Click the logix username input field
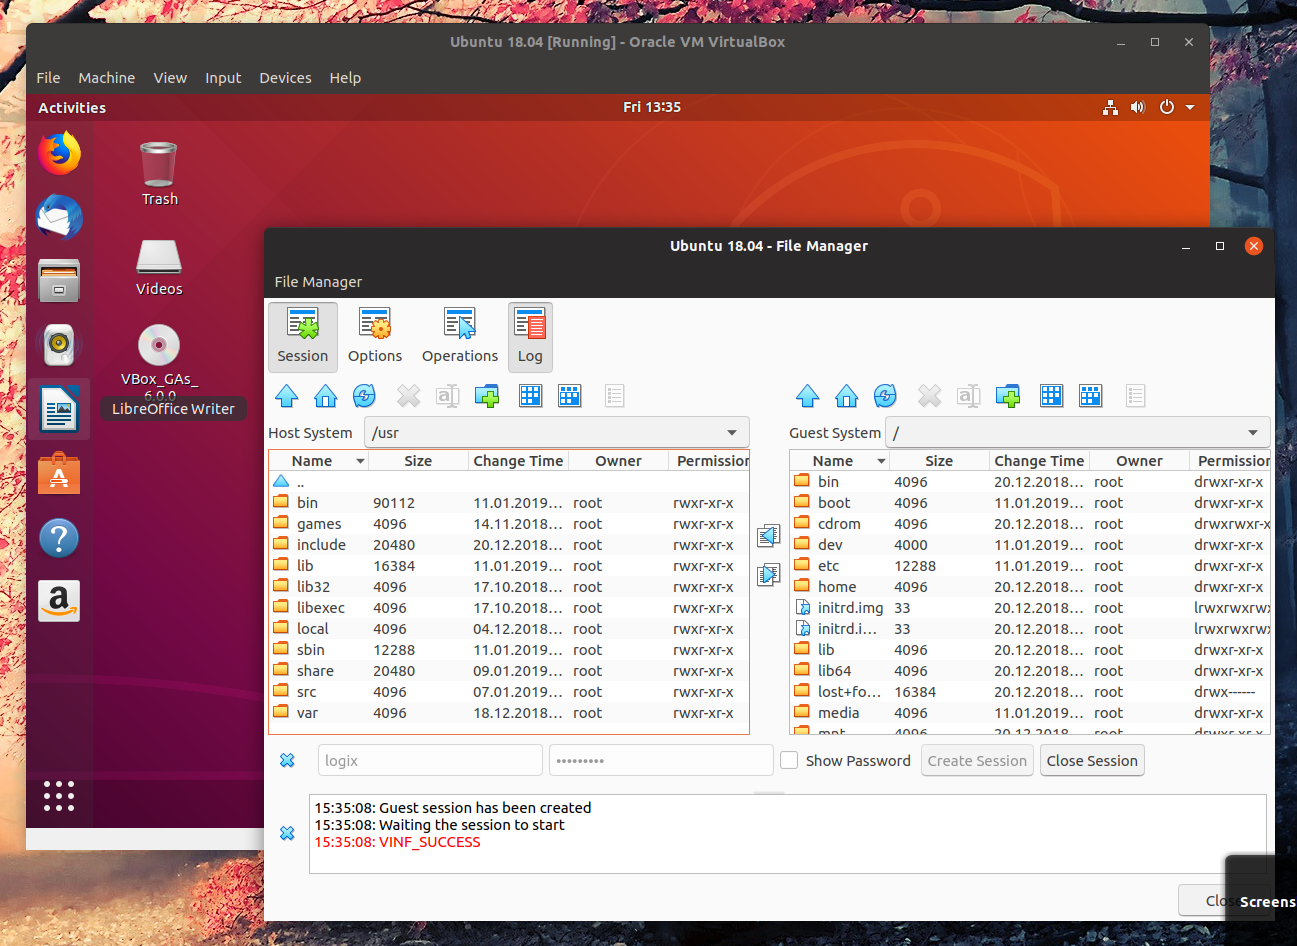 coord(430,760)
